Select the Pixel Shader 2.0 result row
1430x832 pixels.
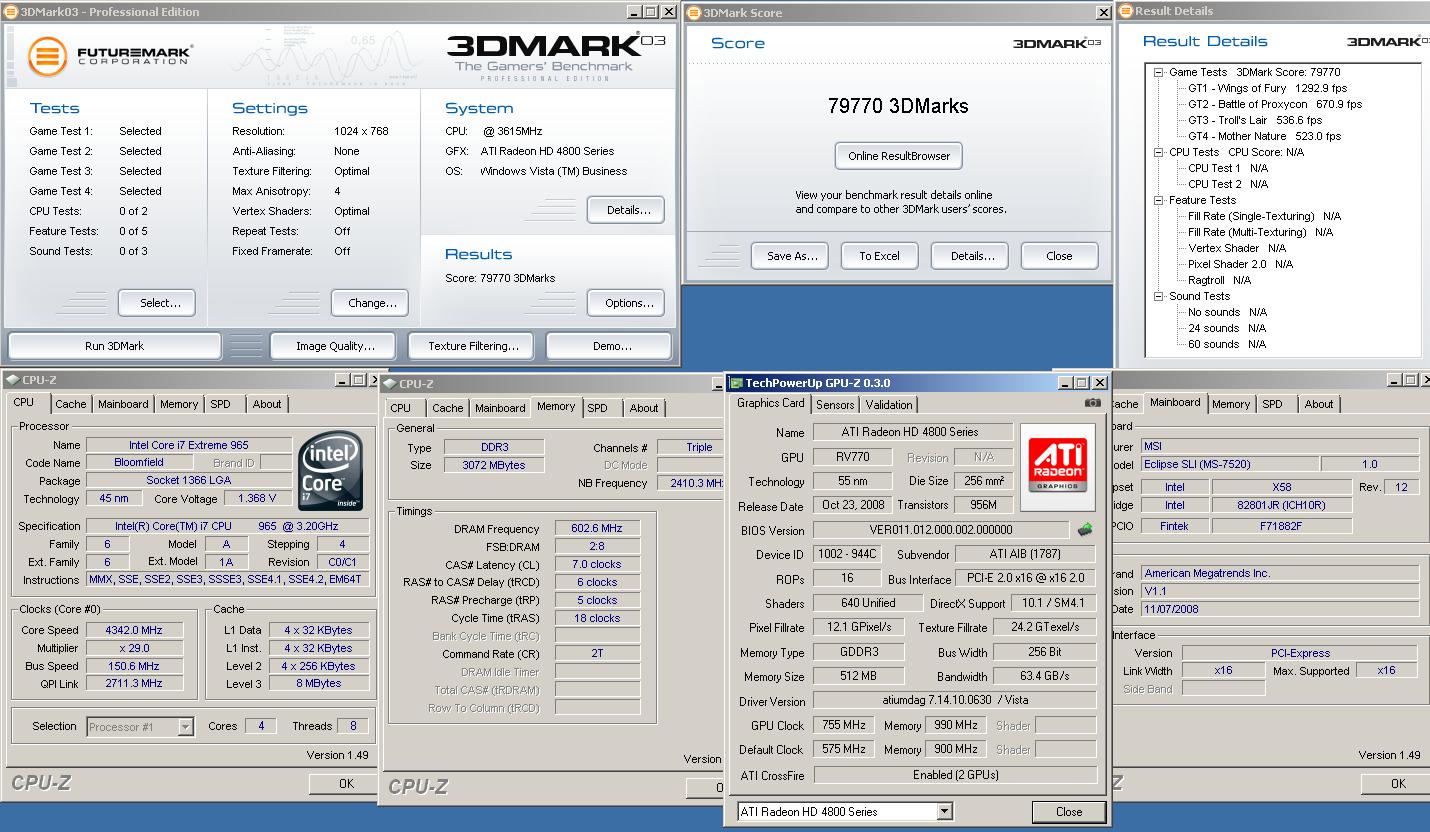point(1240,264)
